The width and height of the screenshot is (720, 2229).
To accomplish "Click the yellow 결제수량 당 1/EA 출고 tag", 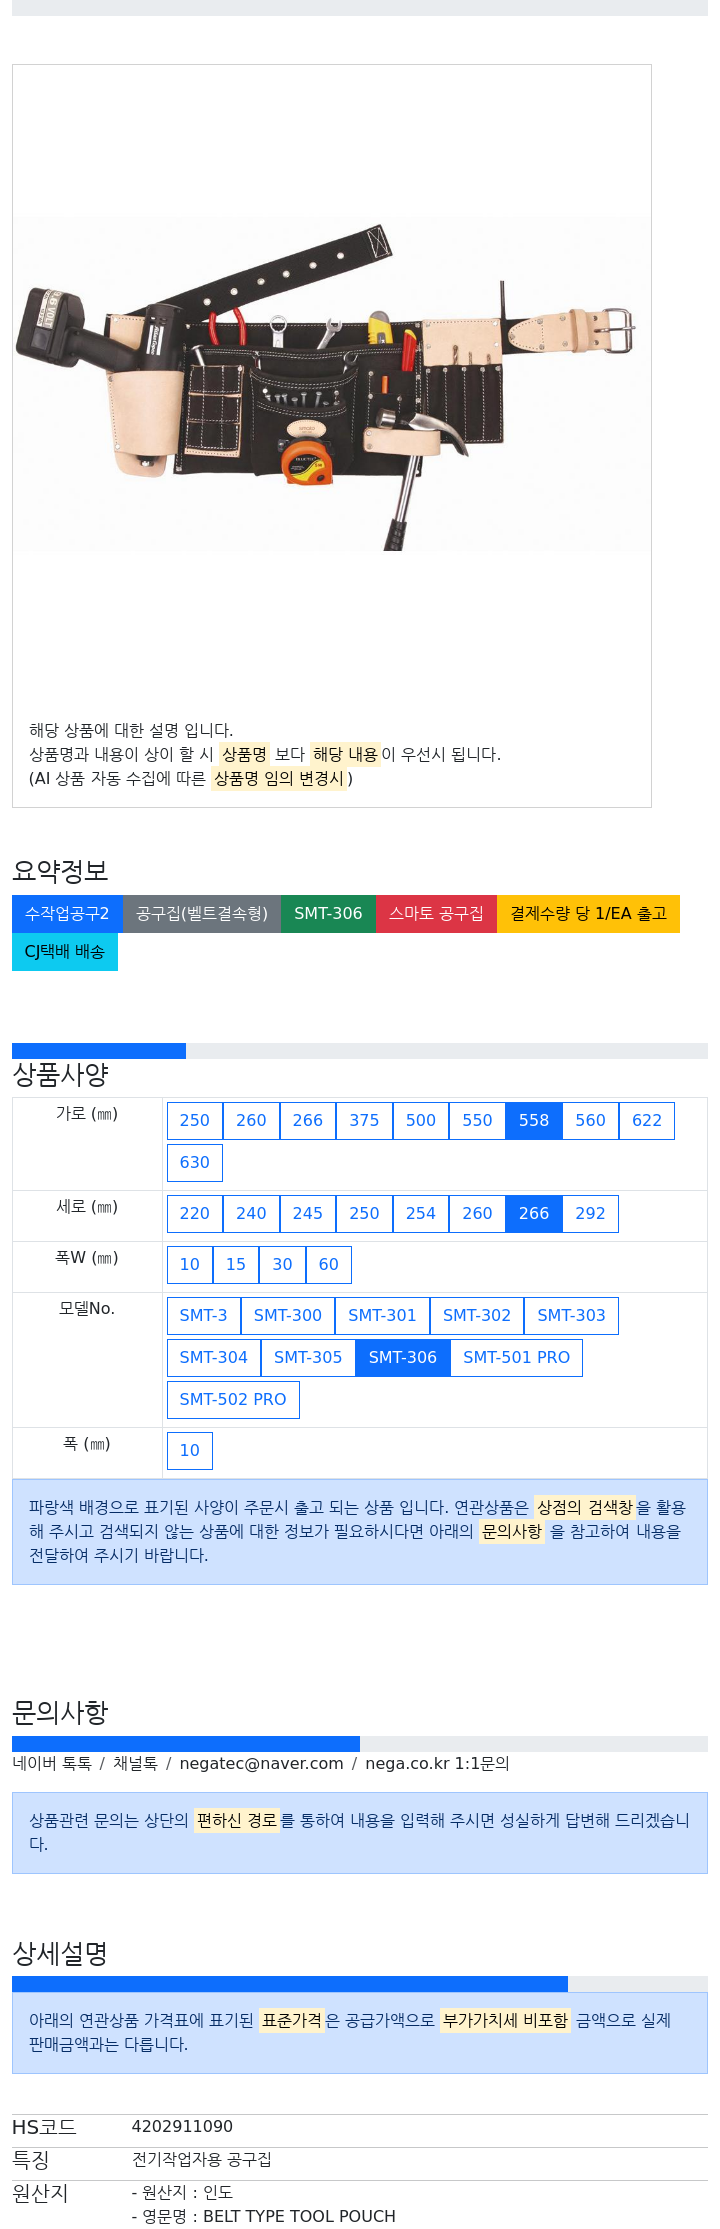I will (588, 914).
